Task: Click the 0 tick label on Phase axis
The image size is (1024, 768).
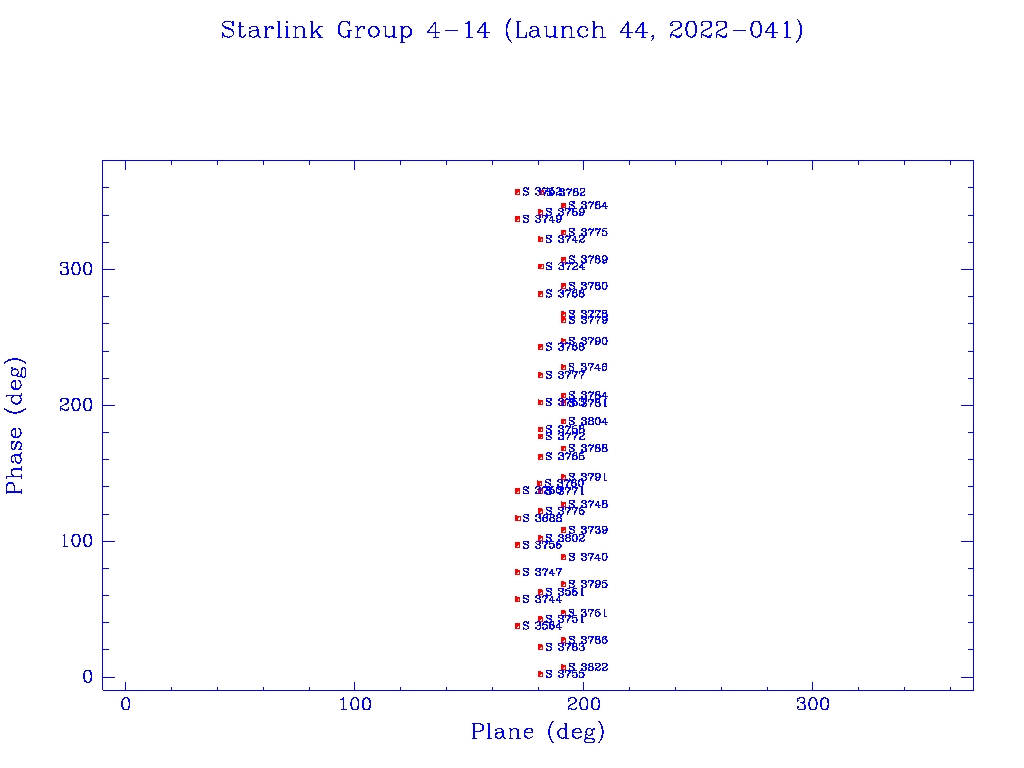Action: 88,677
